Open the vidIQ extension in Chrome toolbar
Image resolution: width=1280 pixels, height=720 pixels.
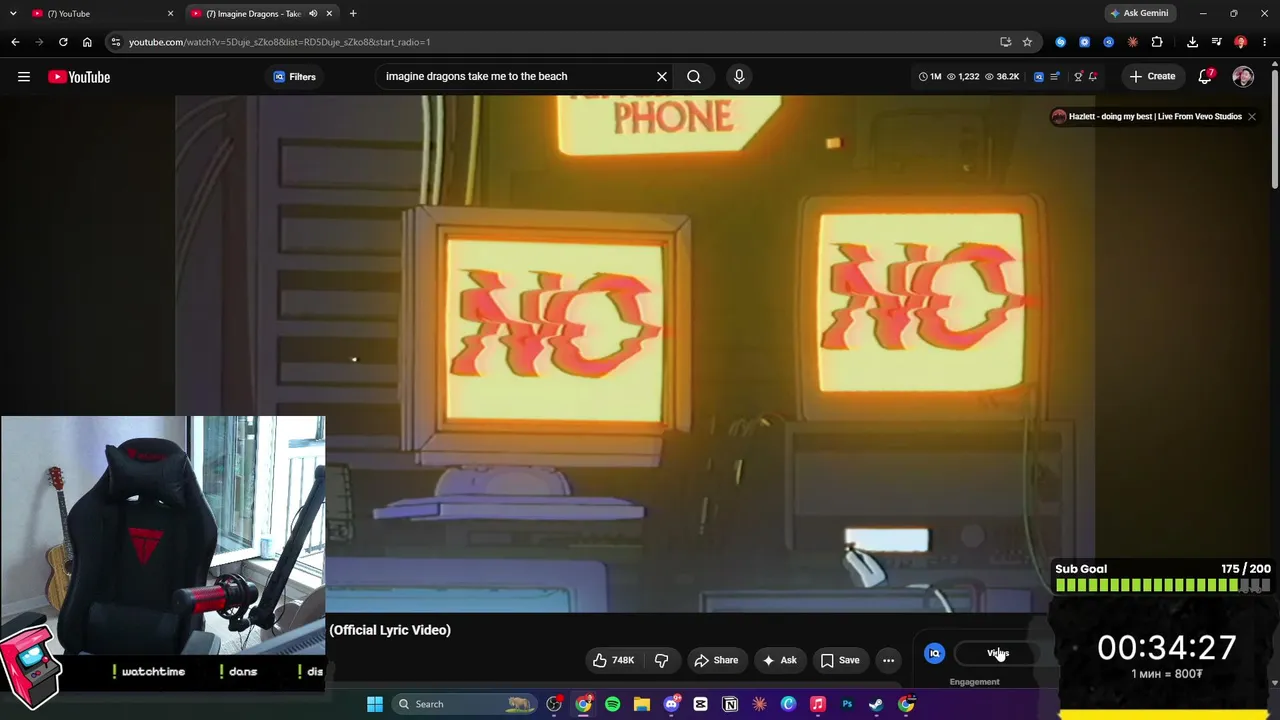point(1108,42)
